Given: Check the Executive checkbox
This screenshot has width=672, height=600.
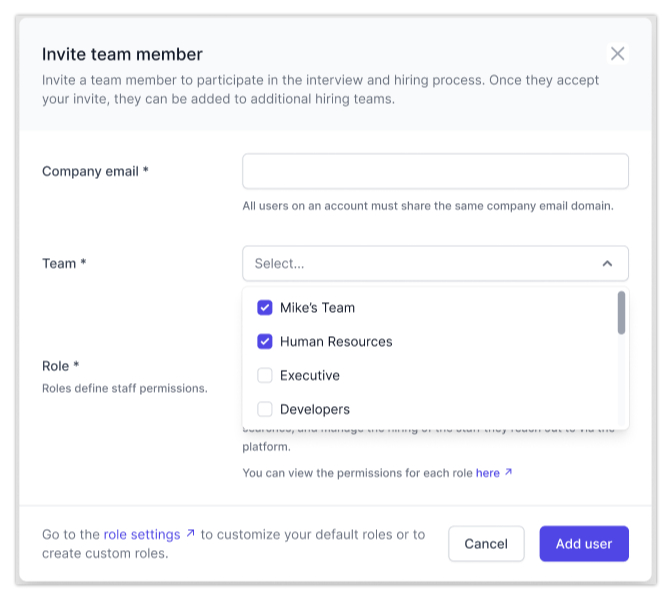Looking at the screenshot, I should click(265, 376).
